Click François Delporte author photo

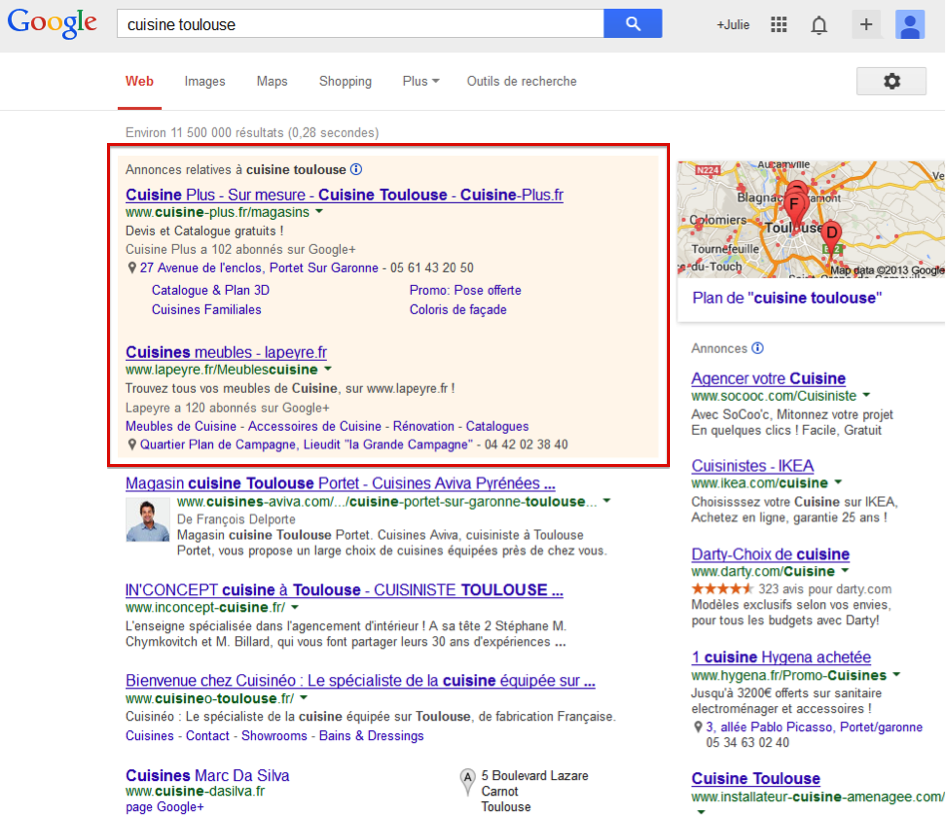pyautogui.click(x=147, y=520)
